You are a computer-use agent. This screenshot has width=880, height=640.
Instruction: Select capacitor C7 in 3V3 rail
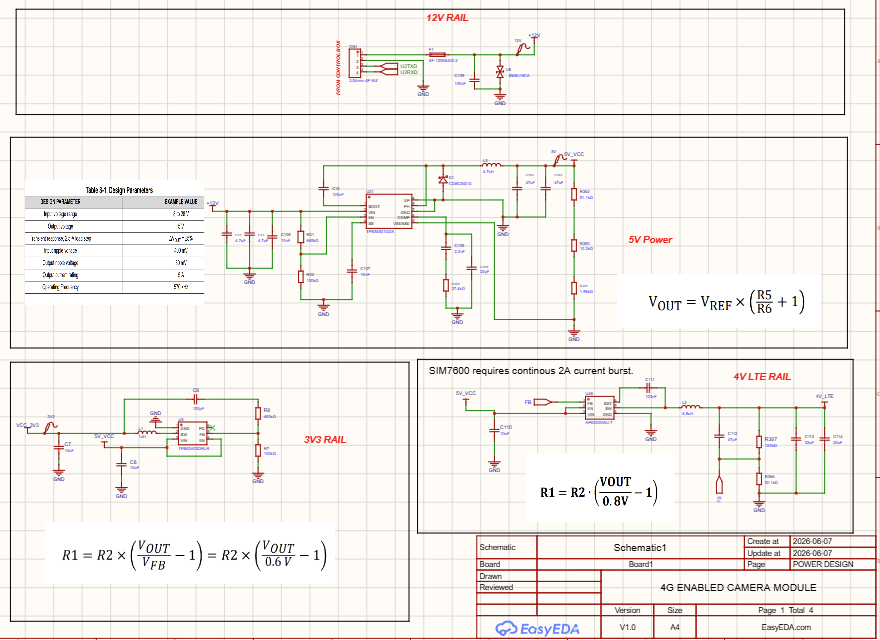(x=58, y=447)
